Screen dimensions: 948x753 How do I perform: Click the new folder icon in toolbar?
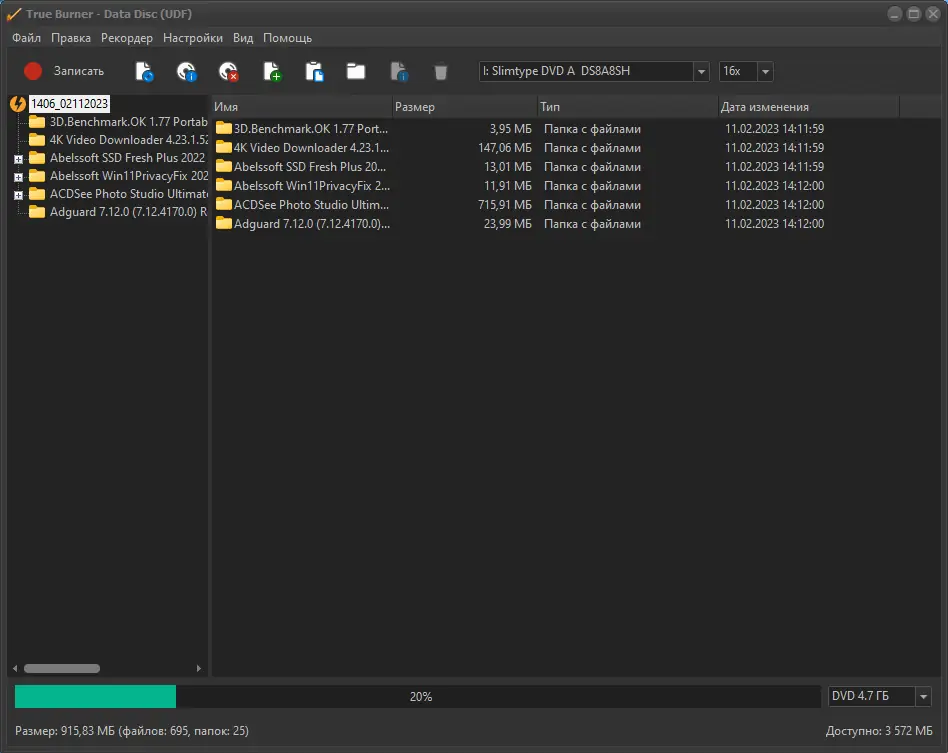tap(356, 71)
